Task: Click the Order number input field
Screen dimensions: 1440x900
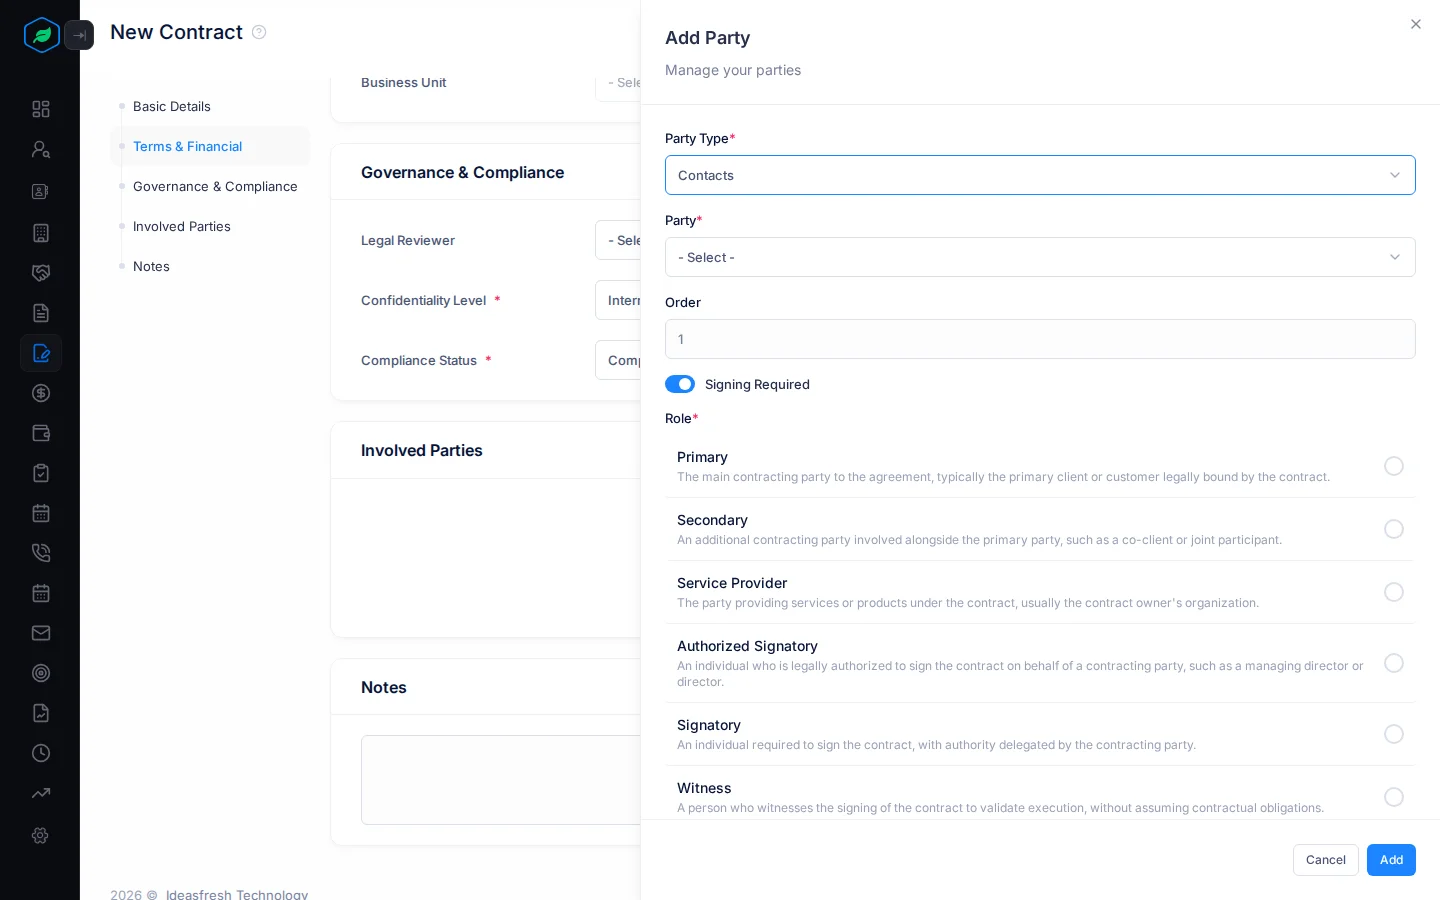Action: click(1040, 339)
